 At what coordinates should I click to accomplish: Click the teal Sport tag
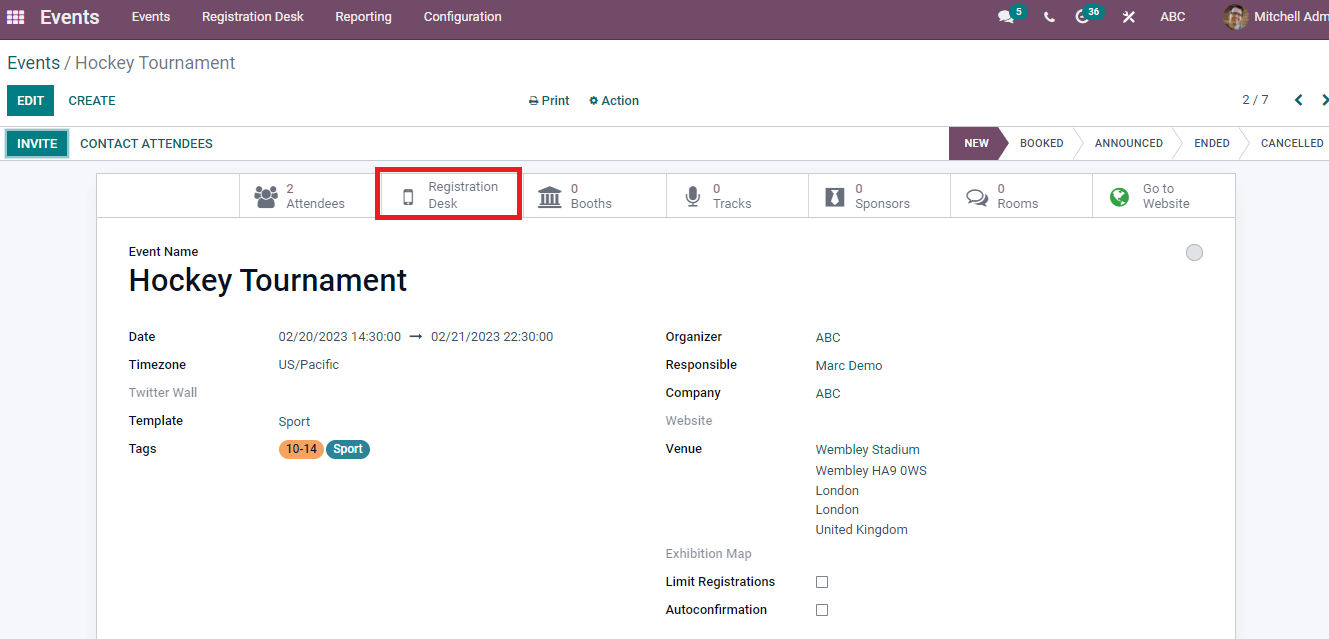(x=348, y=449)
